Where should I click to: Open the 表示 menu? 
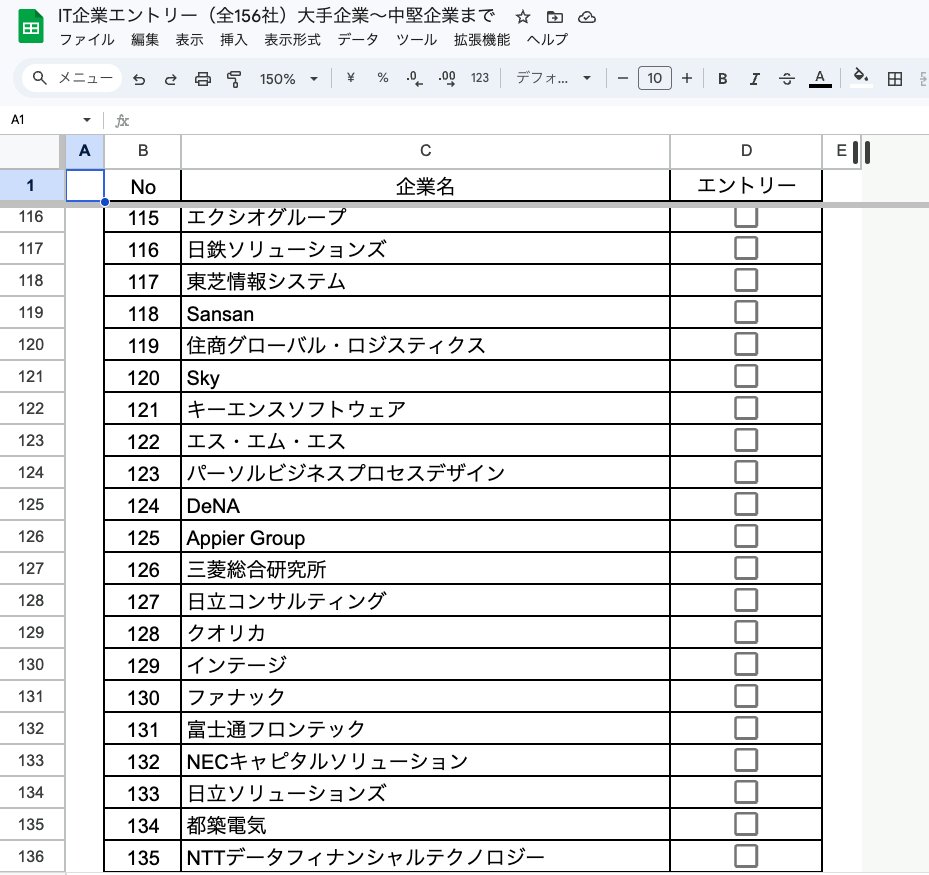[190, 40]
